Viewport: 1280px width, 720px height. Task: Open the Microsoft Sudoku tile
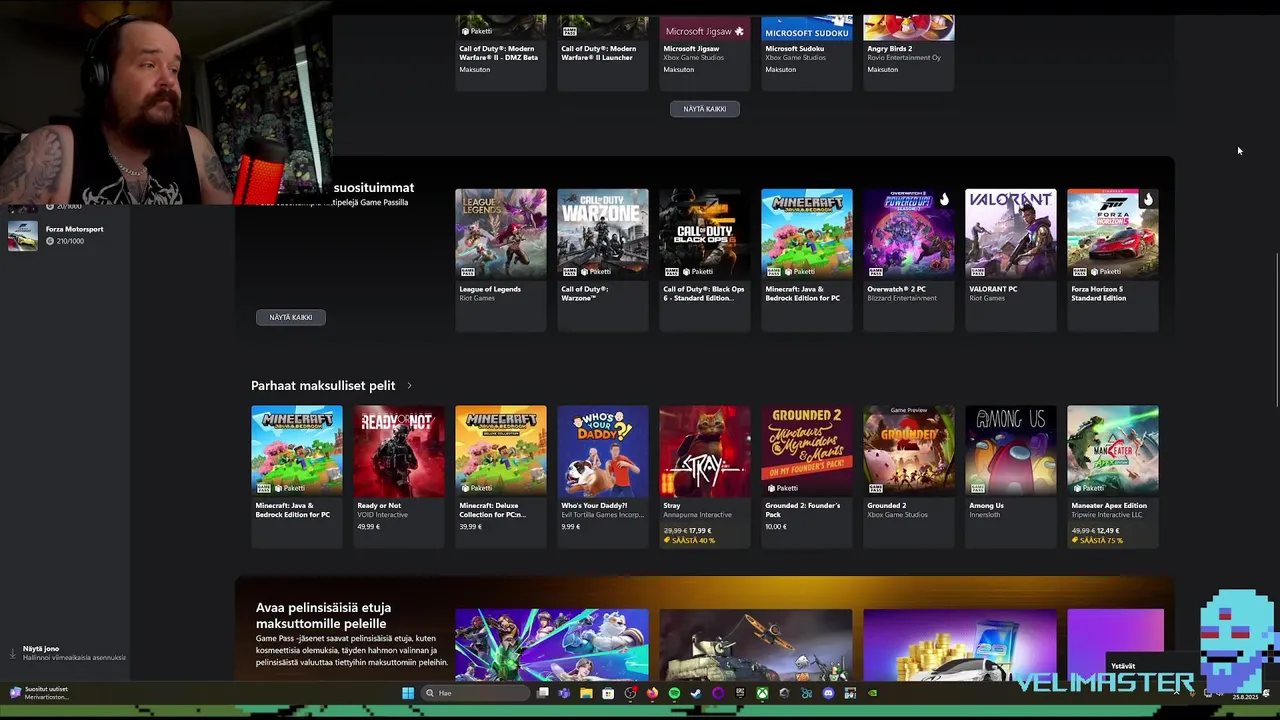tap(807, 52)
